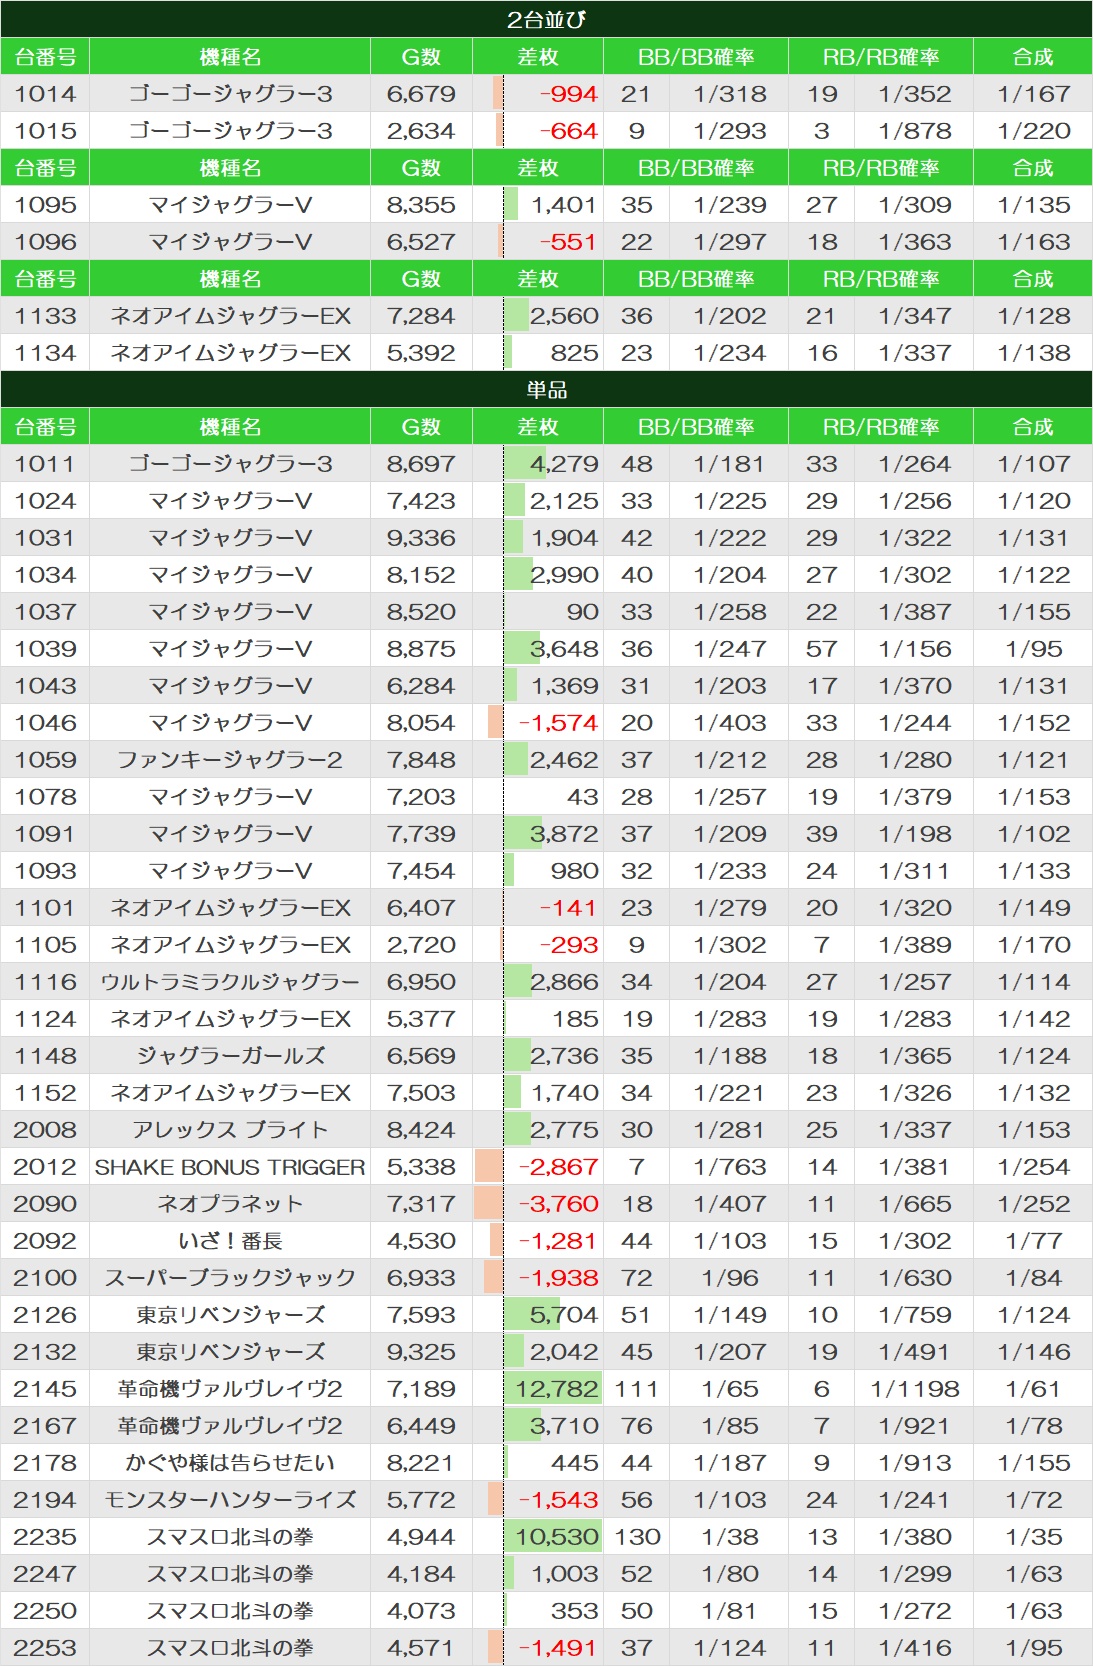Click BB rate 1/38 for machine 2235
Image resolution: width=1093 pixels, height=1666 pixels.
(730, 1537)
